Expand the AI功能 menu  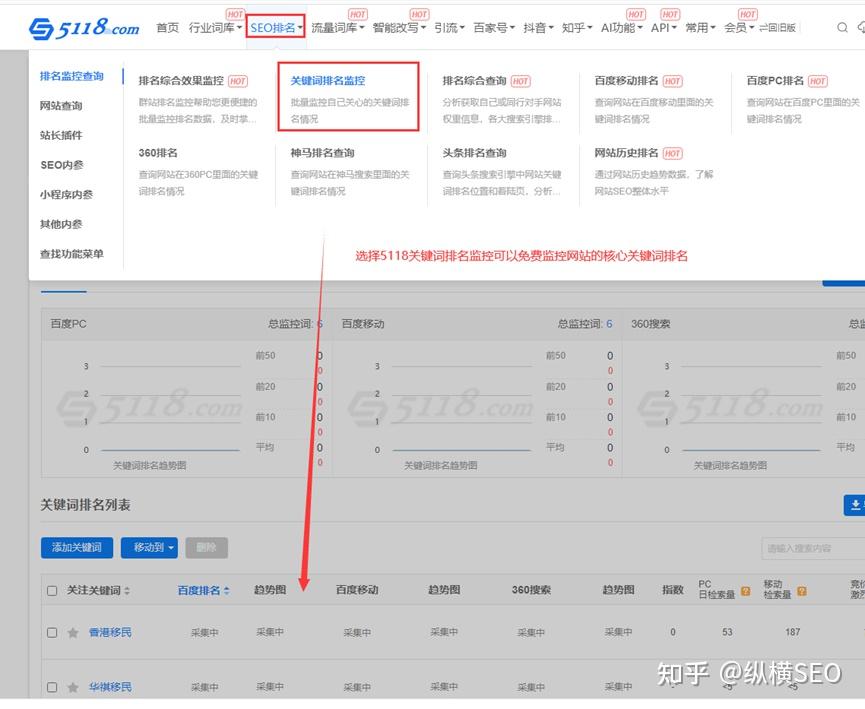tap(622, 28)
